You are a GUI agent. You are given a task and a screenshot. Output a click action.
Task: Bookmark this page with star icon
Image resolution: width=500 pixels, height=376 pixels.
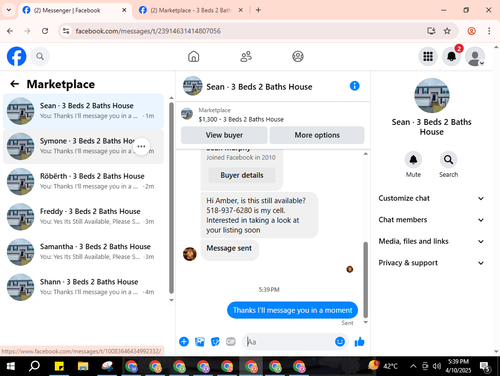point(447,31)
